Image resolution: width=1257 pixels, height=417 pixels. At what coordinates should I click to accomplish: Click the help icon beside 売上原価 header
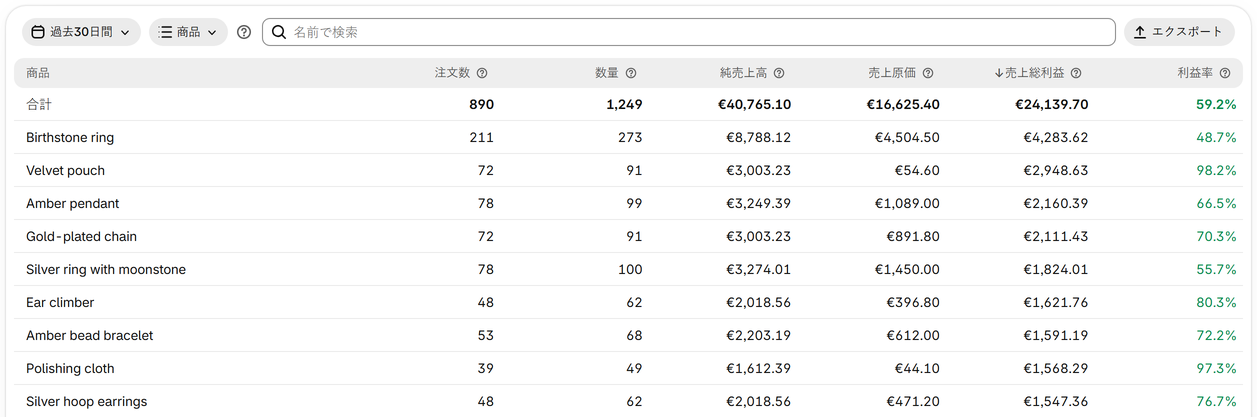928,73
